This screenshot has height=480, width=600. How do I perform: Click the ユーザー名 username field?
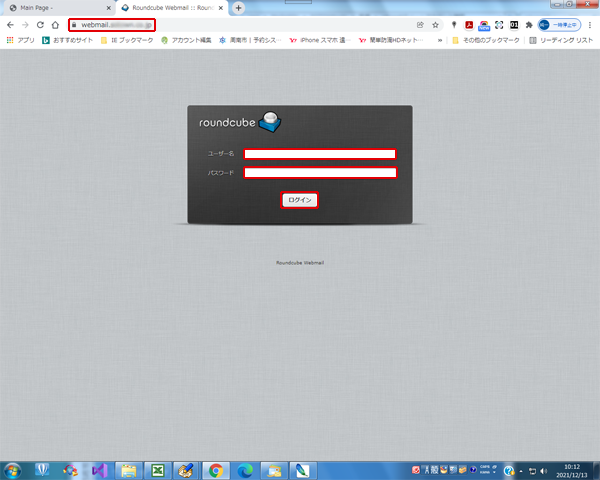click(x=320, y=154)
